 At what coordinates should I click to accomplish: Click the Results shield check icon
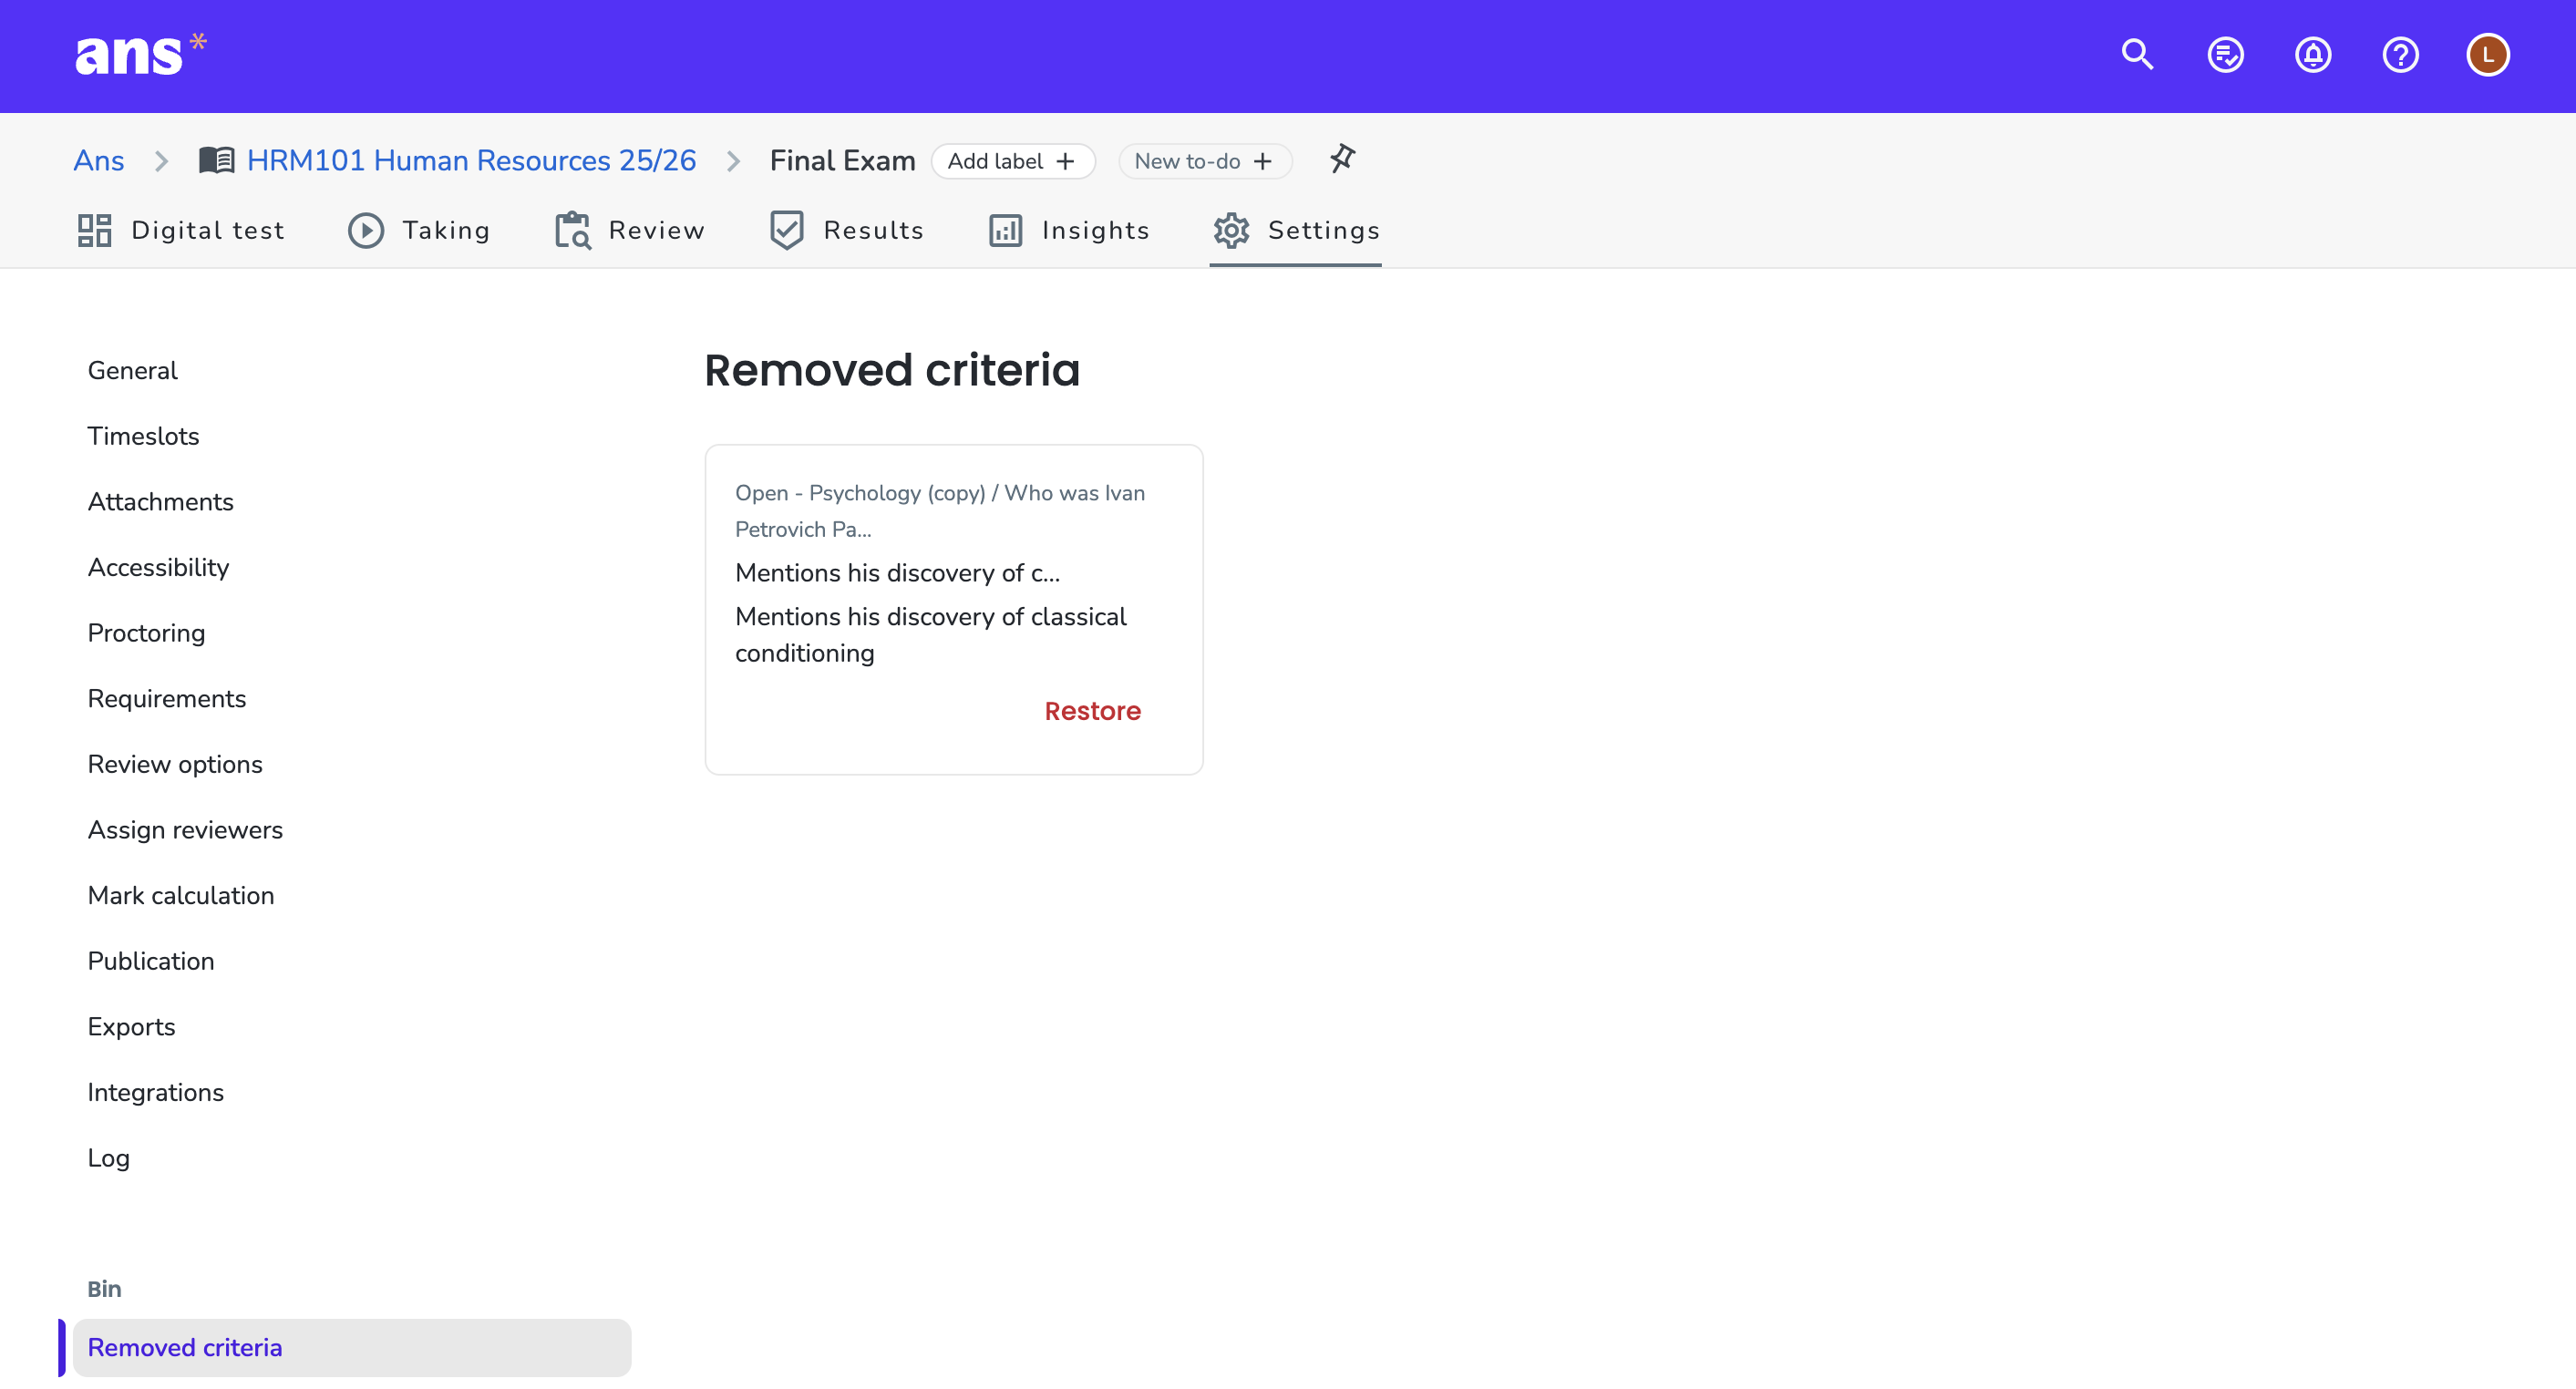787,230
